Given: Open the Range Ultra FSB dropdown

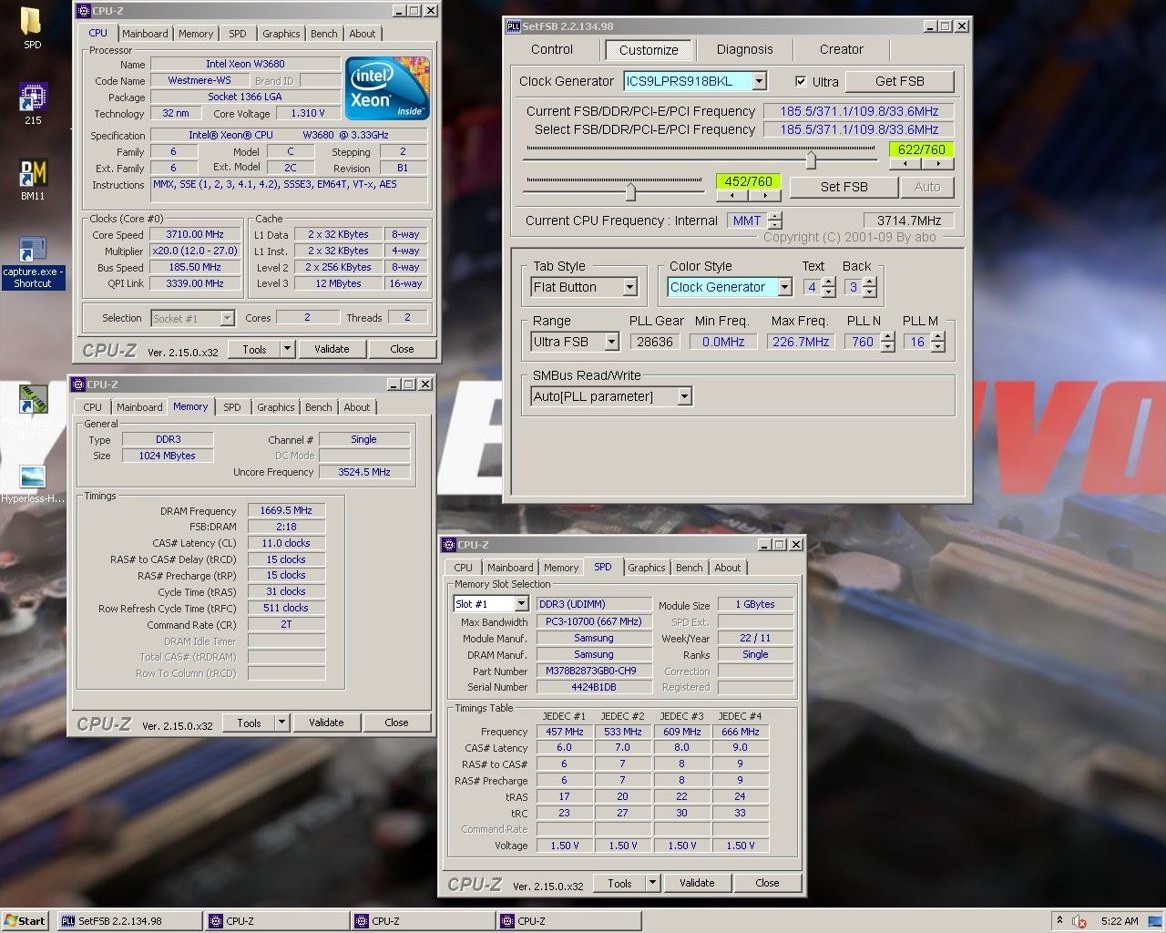Looking at the screenshot, I should [x=611, y=342].
